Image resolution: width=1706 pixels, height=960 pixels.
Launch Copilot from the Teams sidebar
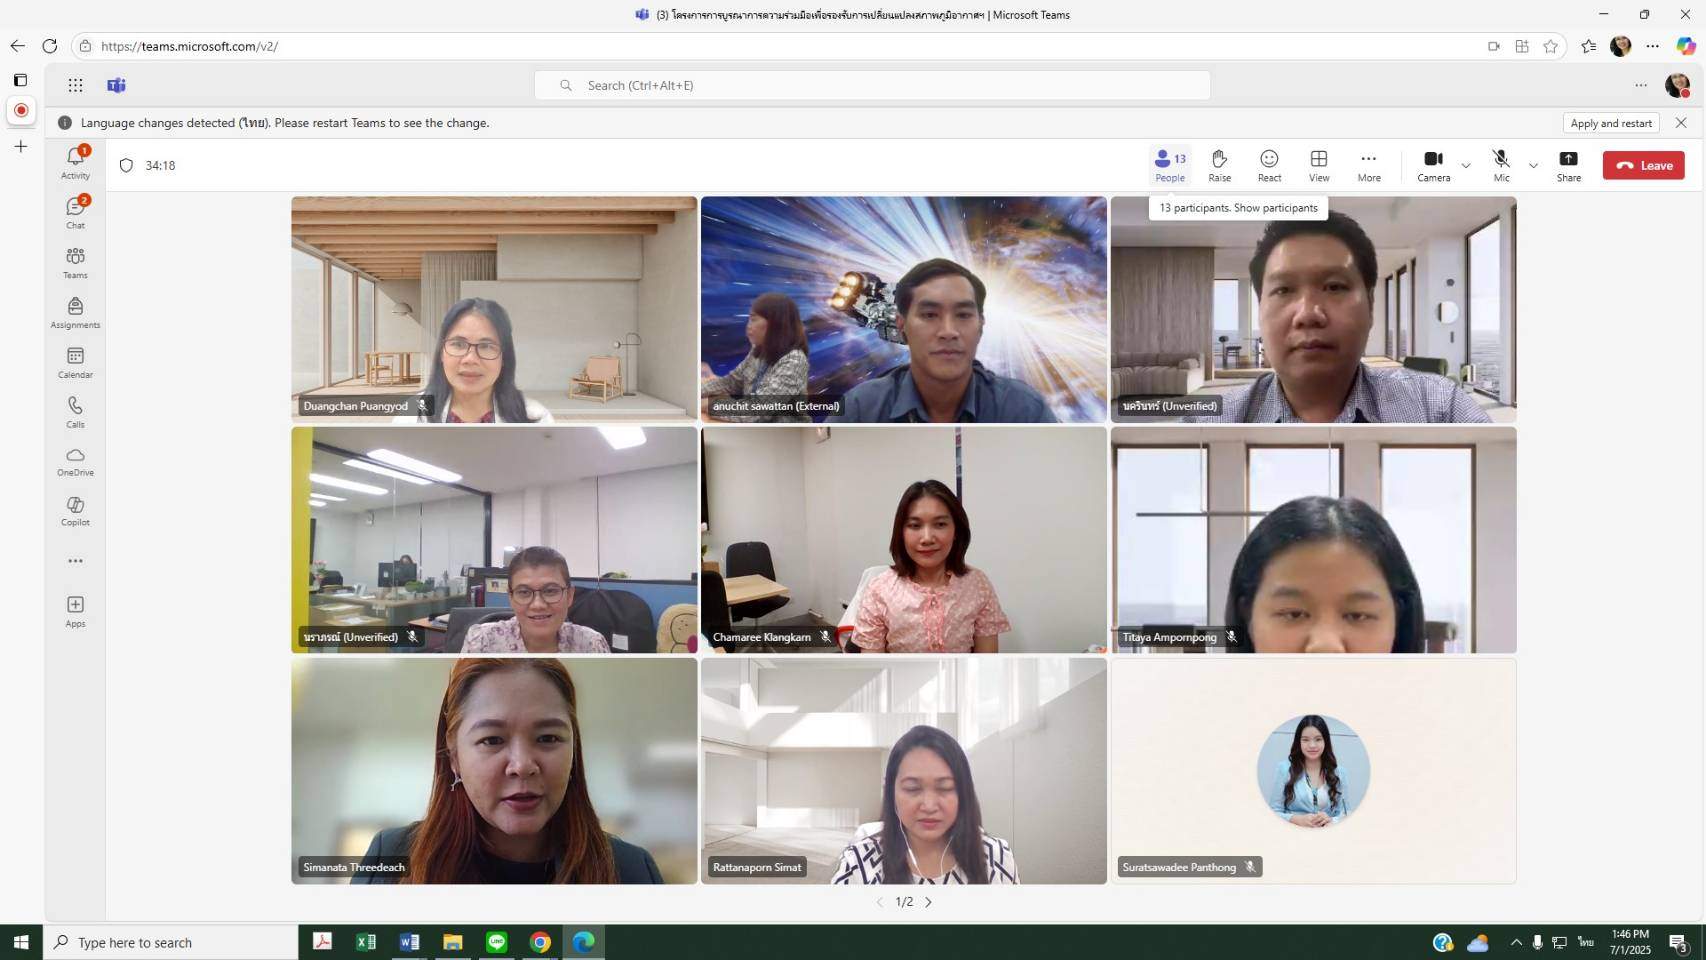pyautogui.click(x=75, y=510)
